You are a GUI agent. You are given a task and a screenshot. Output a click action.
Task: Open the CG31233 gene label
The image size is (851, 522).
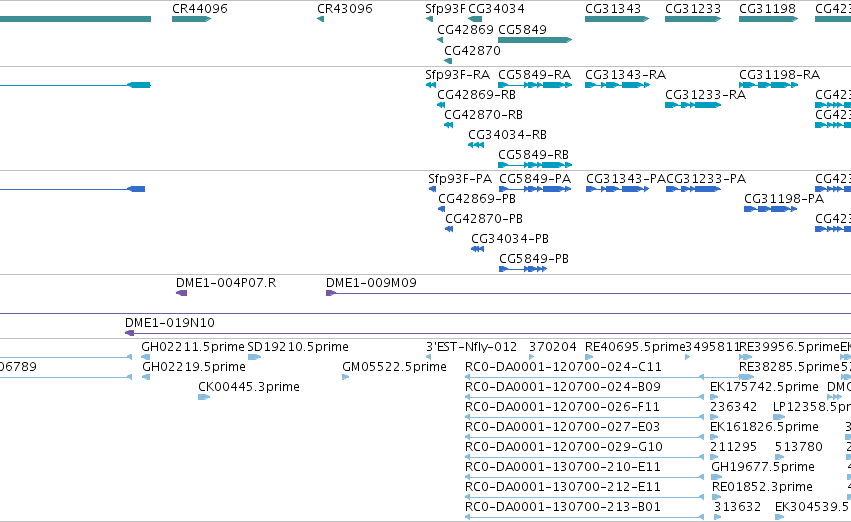tap(693, 9)
